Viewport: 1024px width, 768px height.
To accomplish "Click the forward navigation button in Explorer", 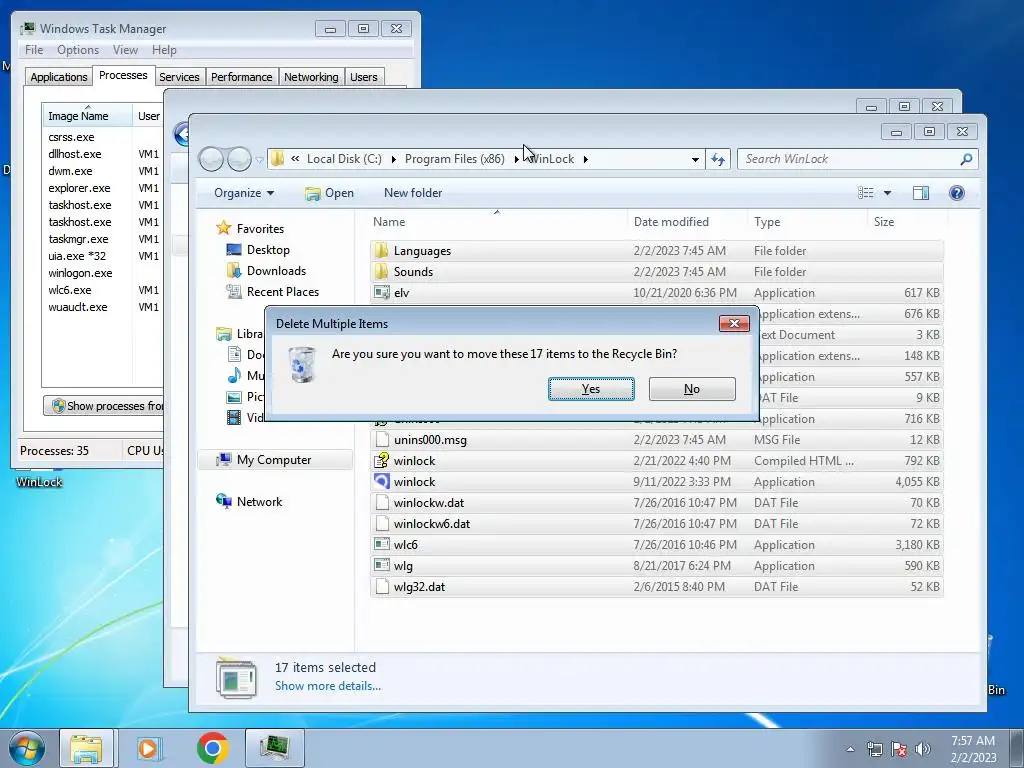I will point(239,159).
